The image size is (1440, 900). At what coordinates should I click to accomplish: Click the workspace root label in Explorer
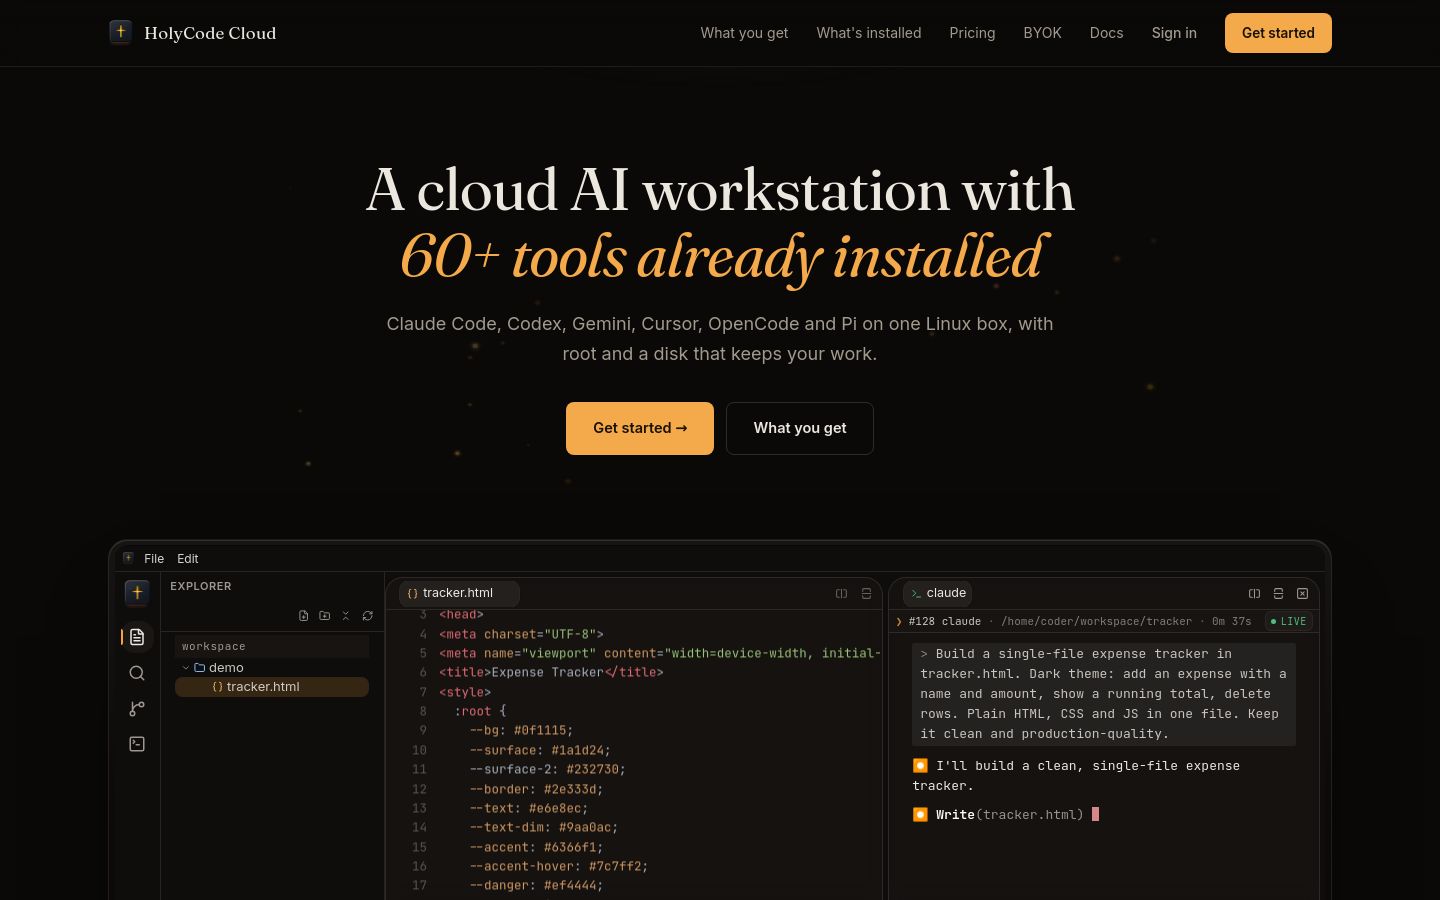click(214, 646)
